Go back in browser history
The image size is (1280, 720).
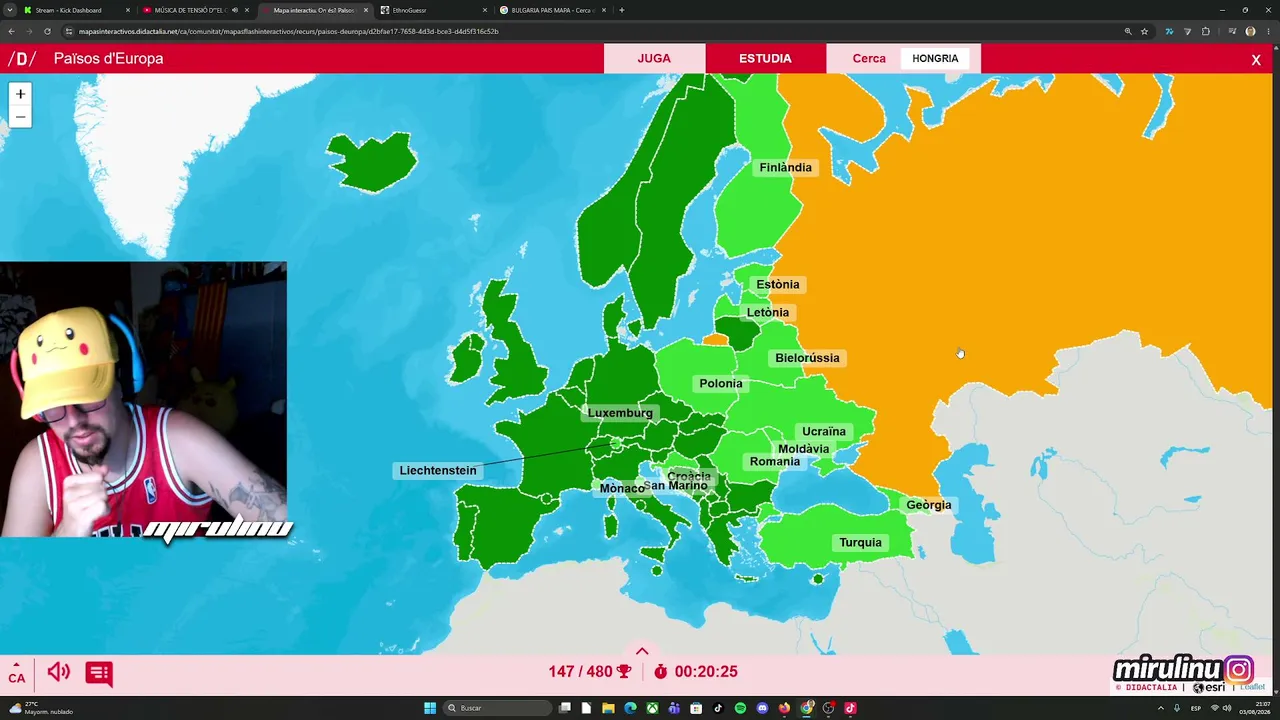click(x=12, y=31)
